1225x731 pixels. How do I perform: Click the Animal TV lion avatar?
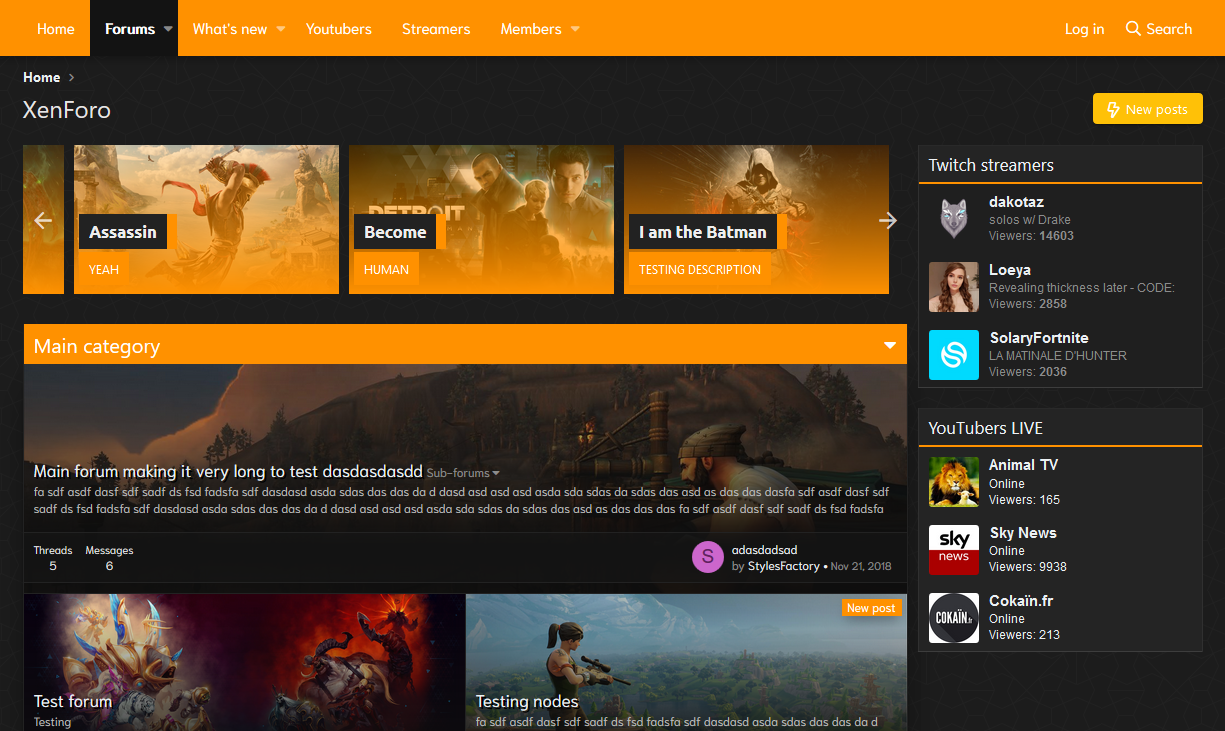pos(954,482)
